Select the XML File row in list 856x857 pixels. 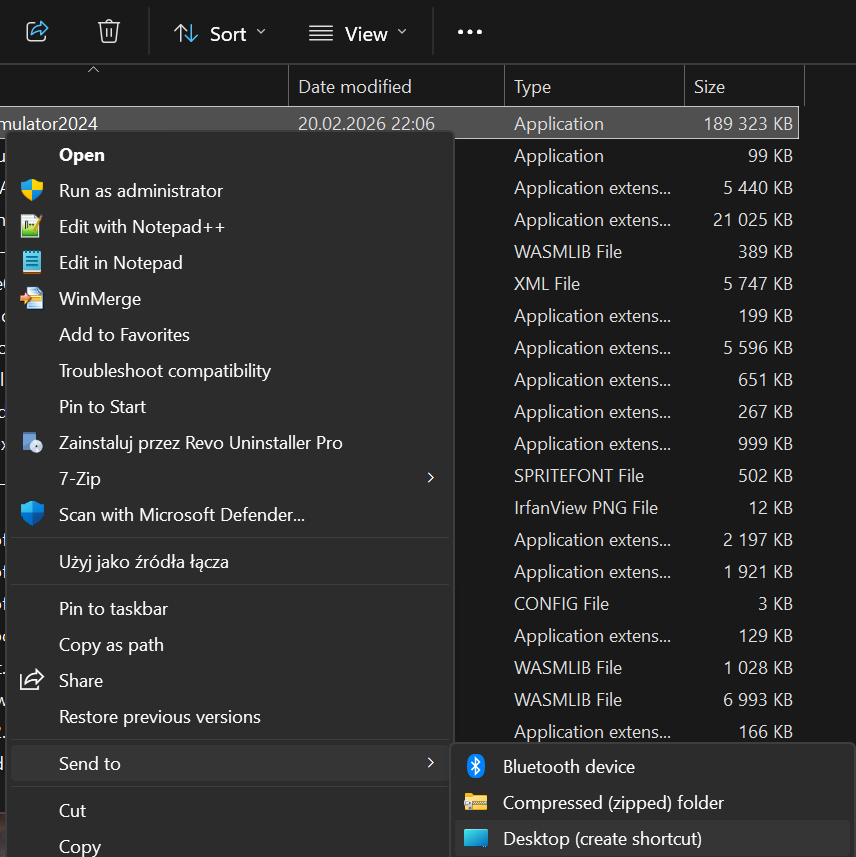tap(547, 284)
